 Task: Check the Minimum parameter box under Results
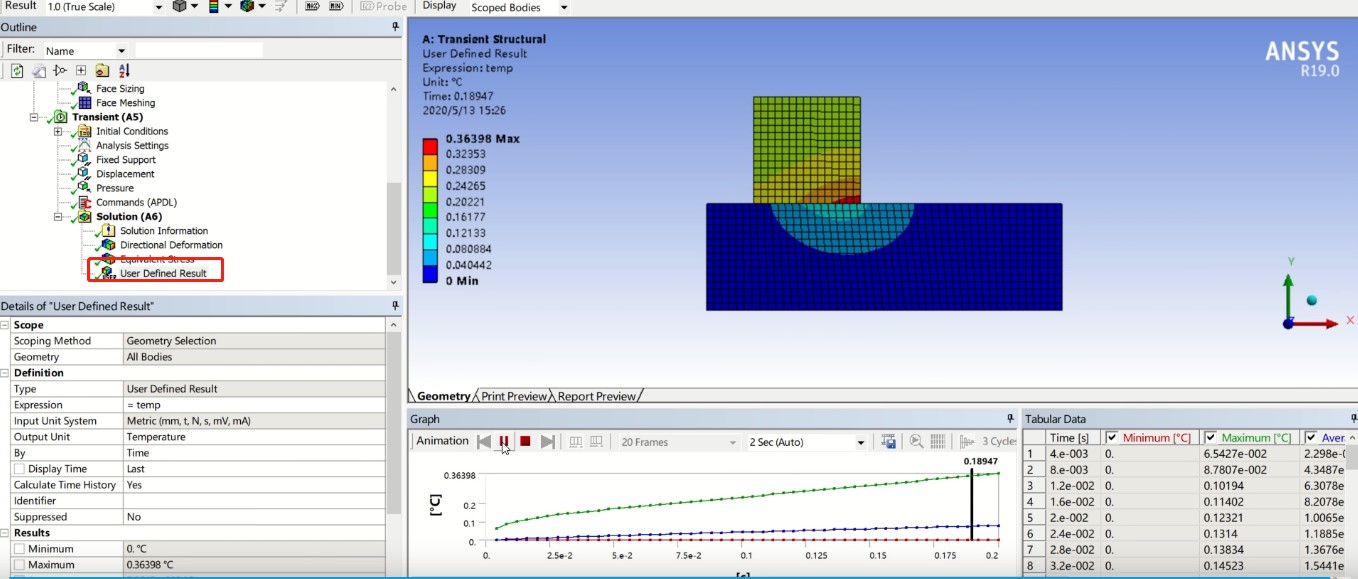click(x=19, y=549)
